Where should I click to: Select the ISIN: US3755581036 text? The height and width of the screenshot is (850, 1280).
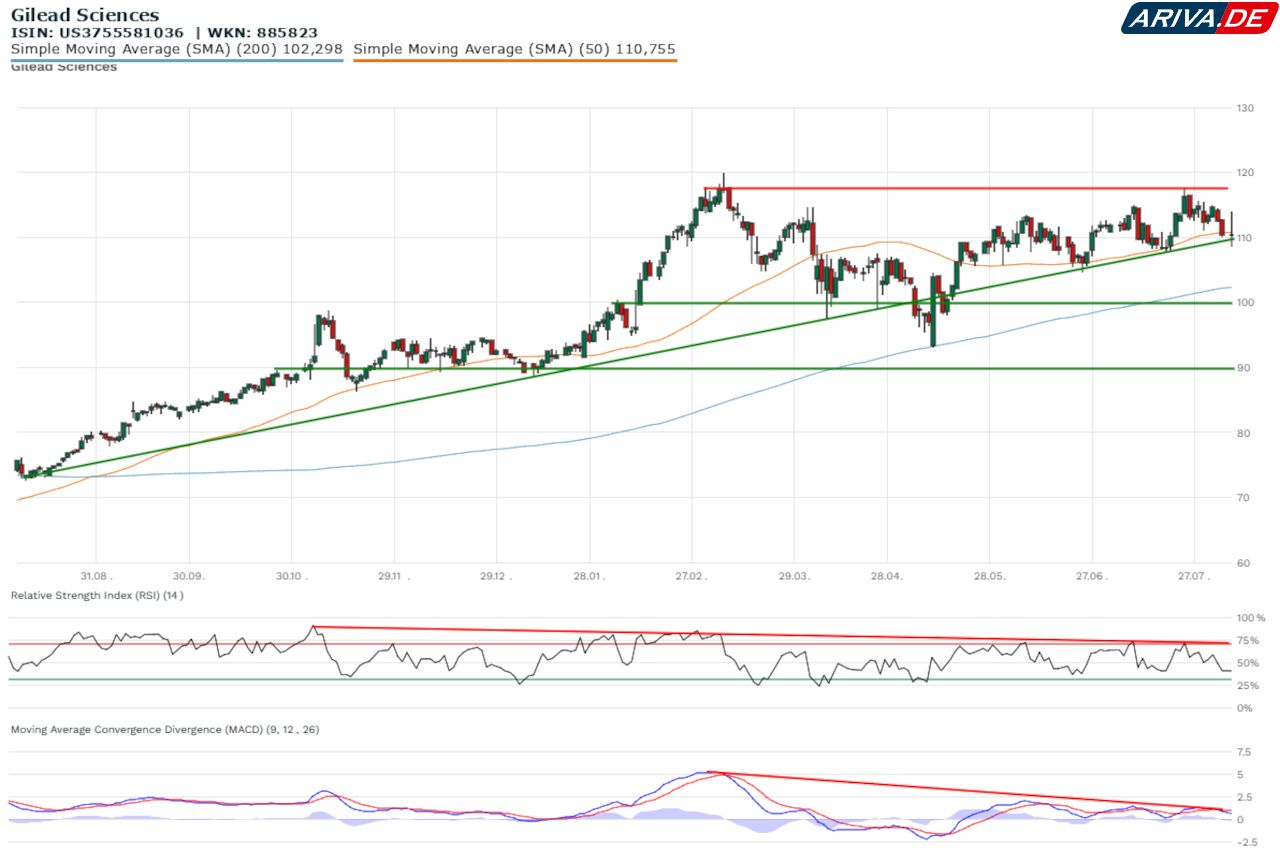click(97, 32)
